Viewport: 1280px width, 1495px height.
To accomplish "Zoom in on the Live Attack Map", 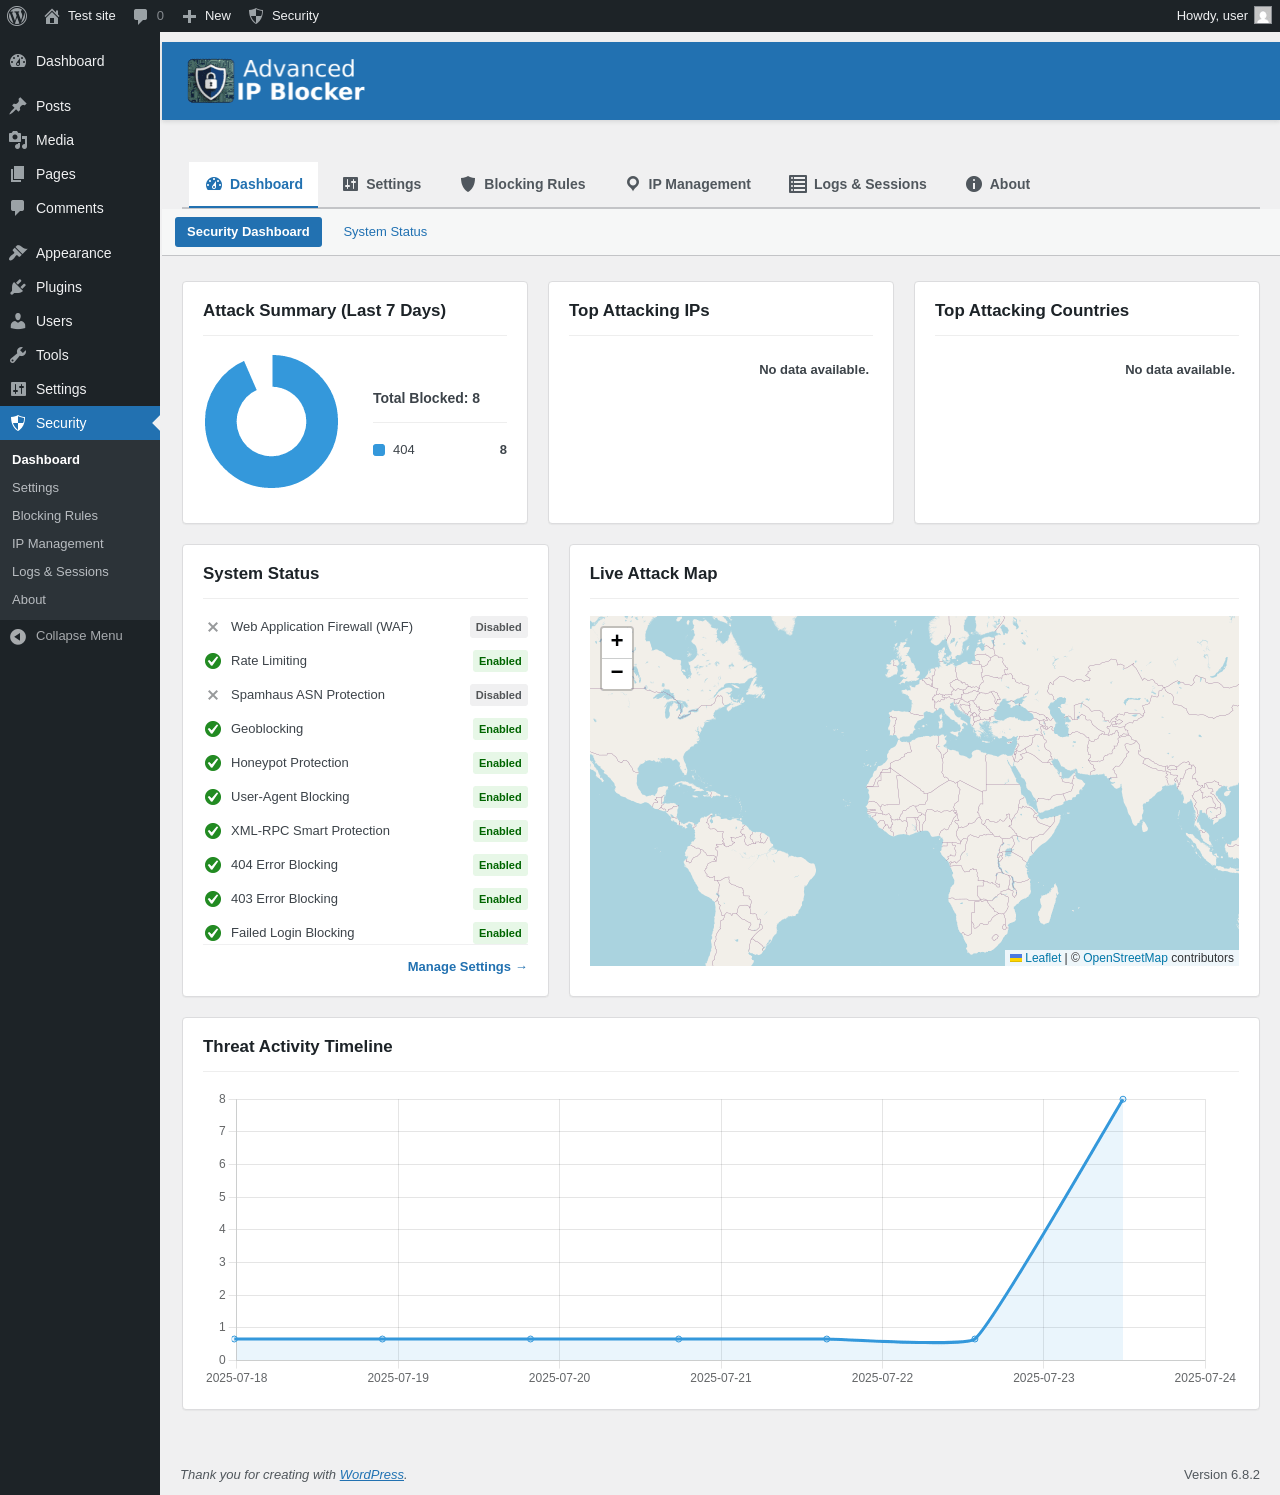I will 617,641.
